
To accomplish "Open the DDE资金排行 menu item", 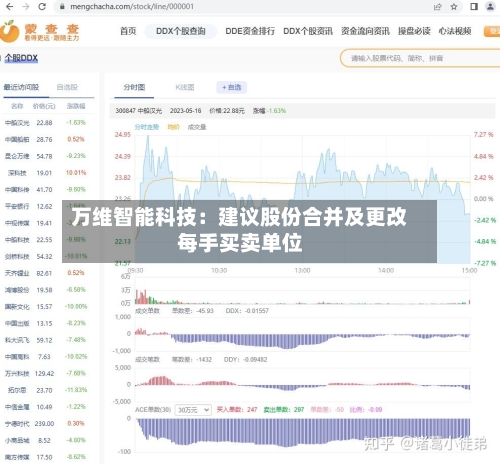I will pyautogui.click(x=250, y=31).
